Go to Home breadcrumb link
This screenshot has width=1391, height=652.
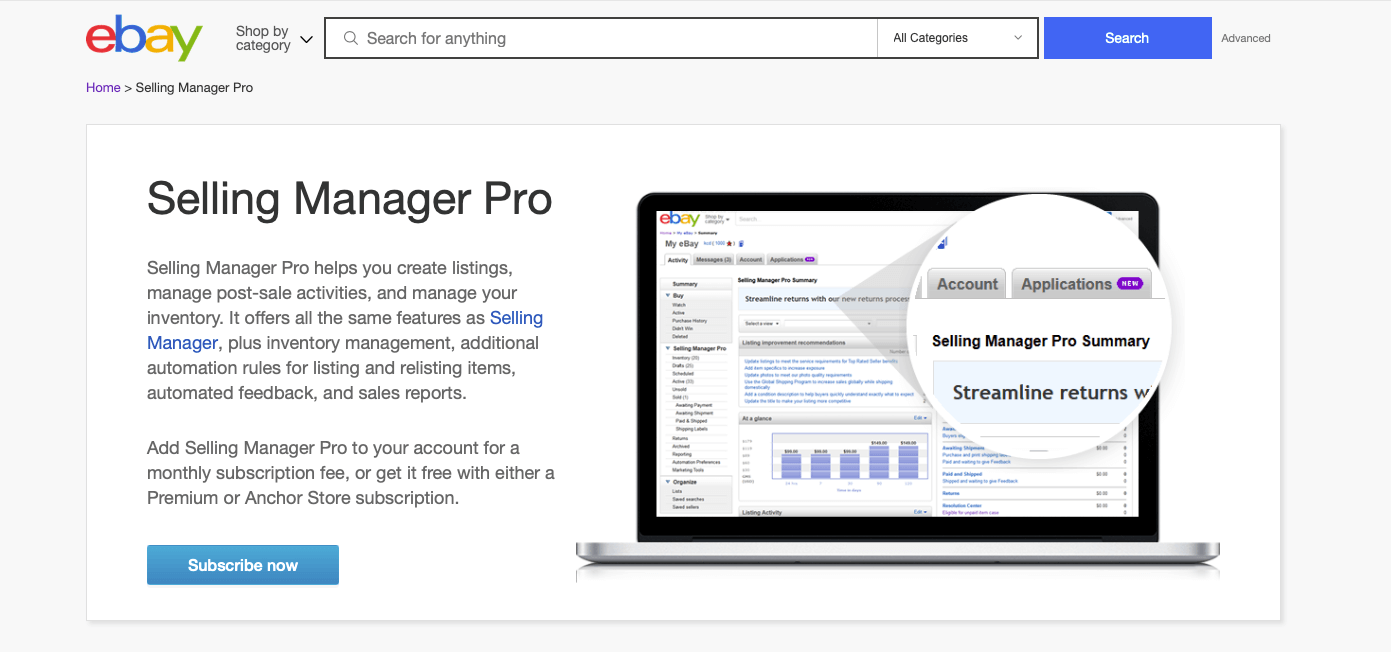(x=103, y=87)
